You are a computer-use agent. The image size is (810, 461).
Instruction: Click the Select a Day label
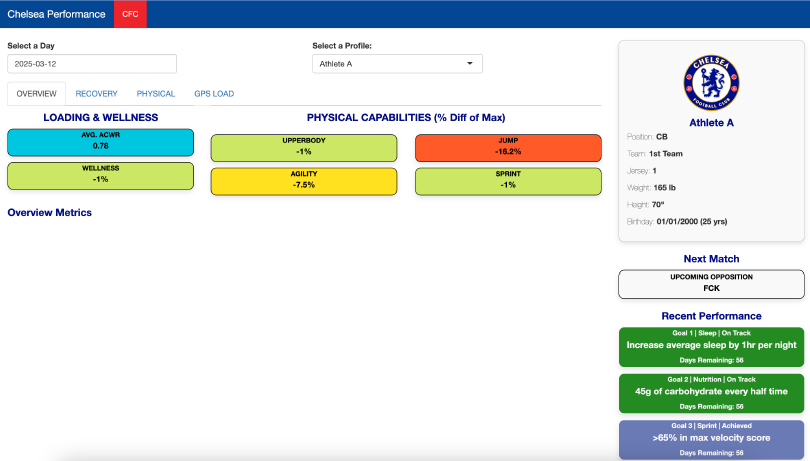[x=31, y=45]
